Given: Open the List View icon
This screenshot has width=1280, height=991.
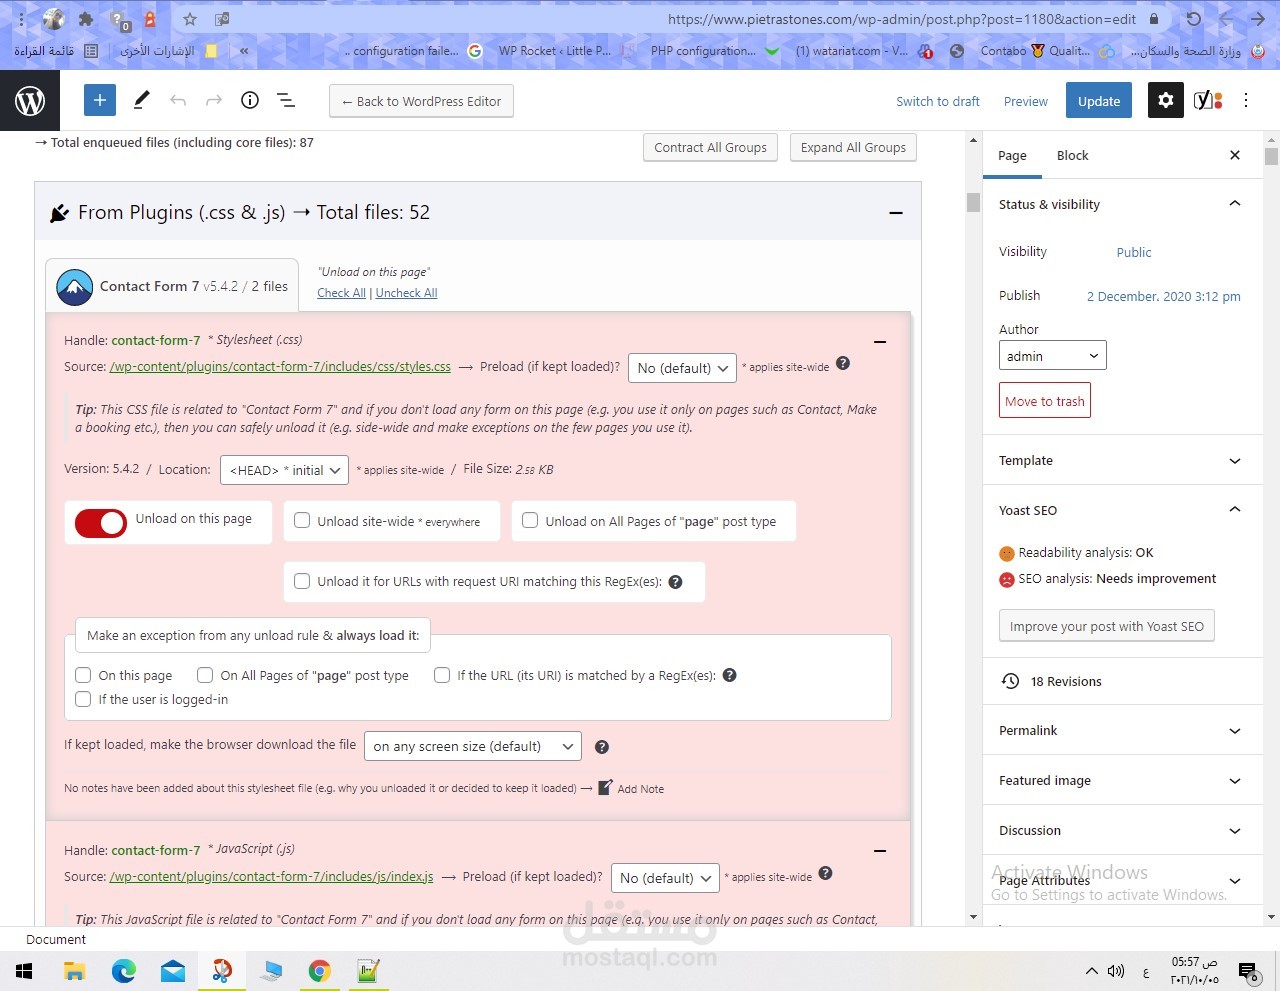Looking at the screenshot, I should tap(286, 100).
